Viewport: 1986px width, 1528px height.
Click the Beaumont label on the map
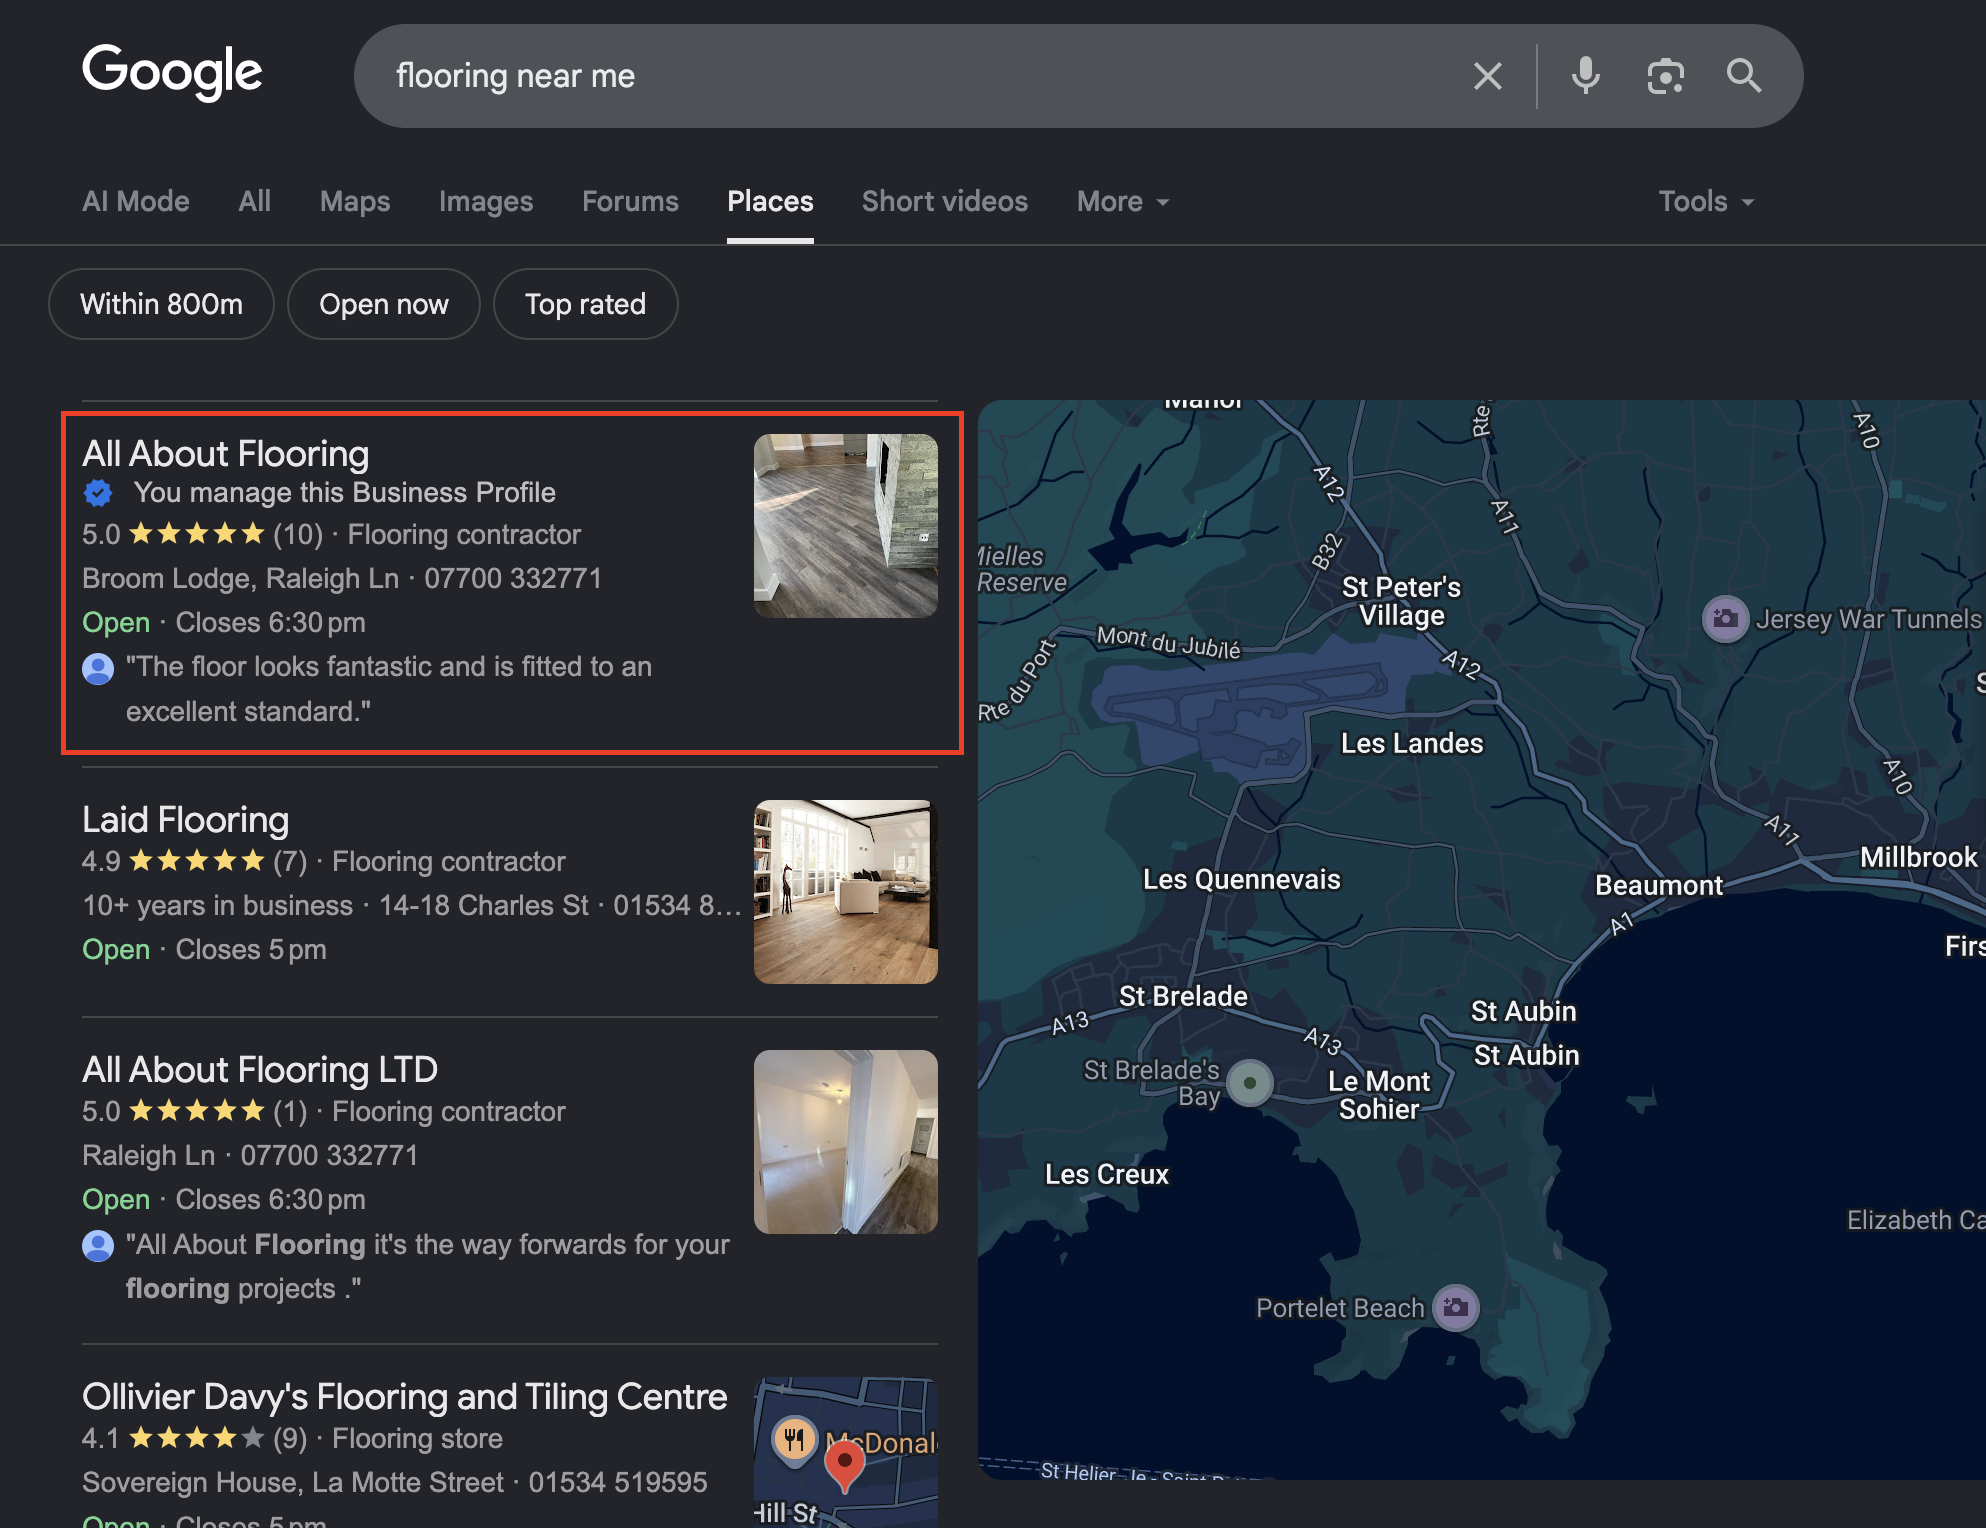pyautogui.click(x=1659, y=885)
